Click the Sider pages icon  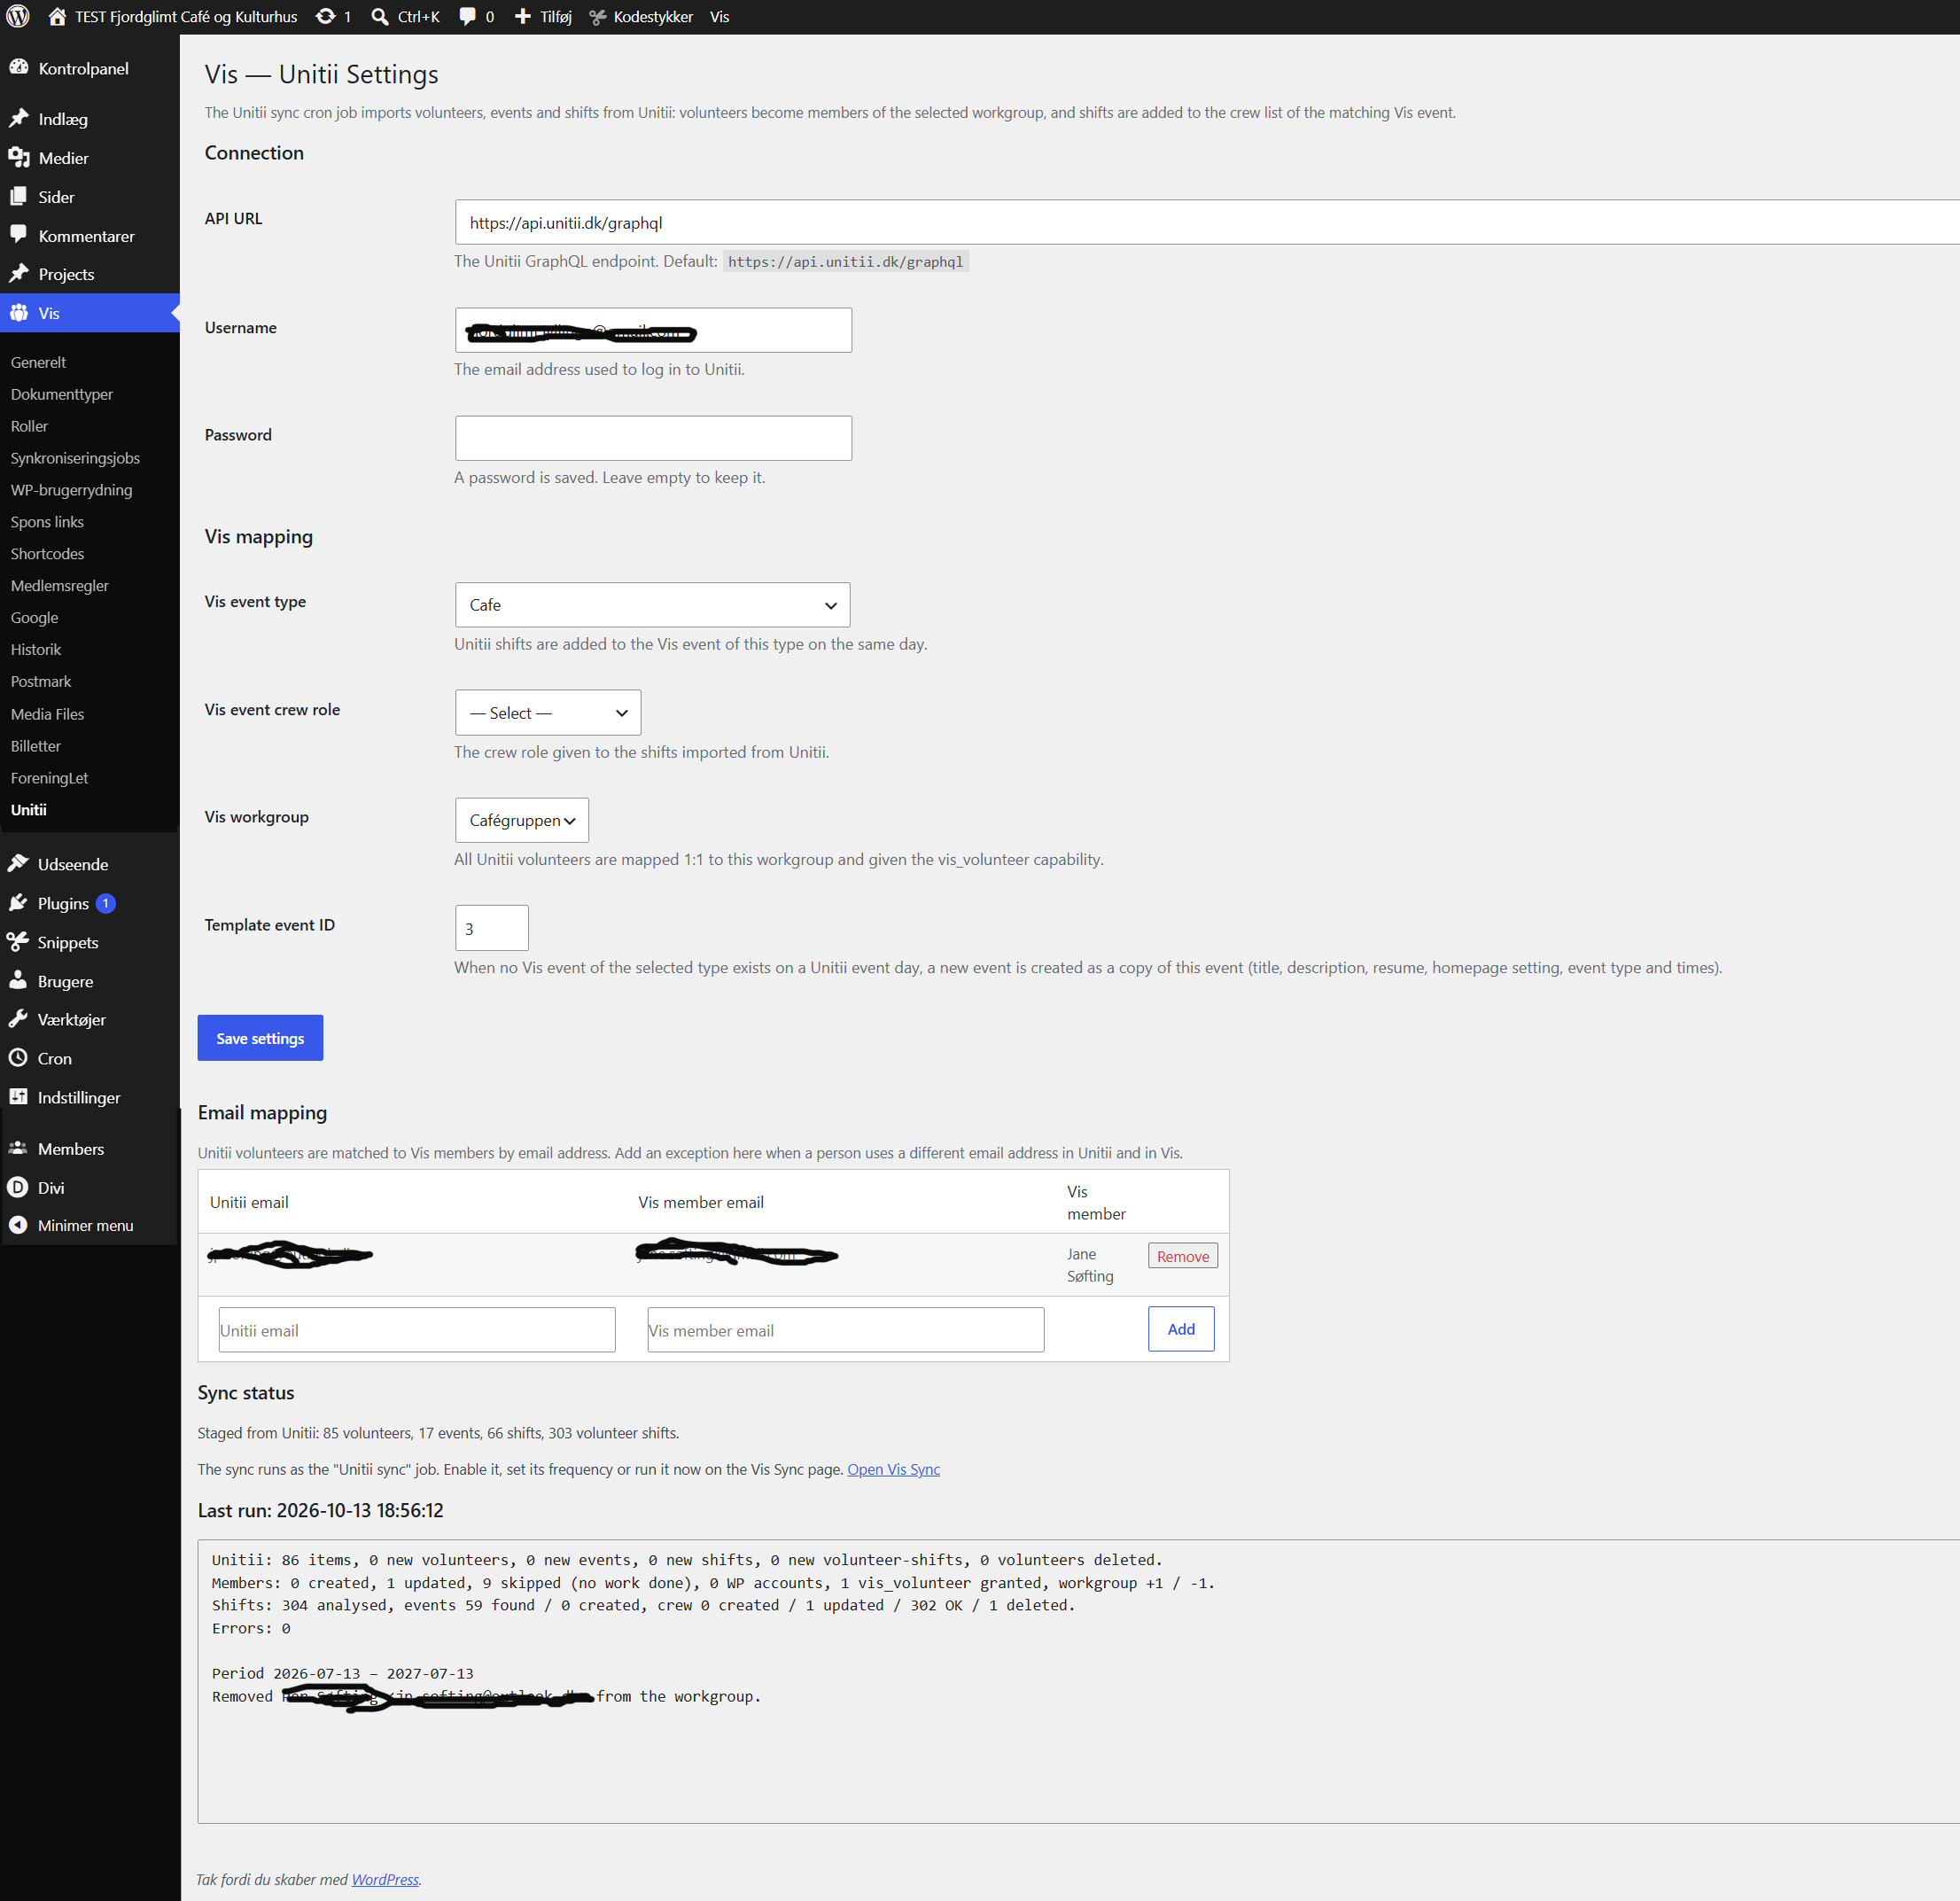tap(18, 196)
